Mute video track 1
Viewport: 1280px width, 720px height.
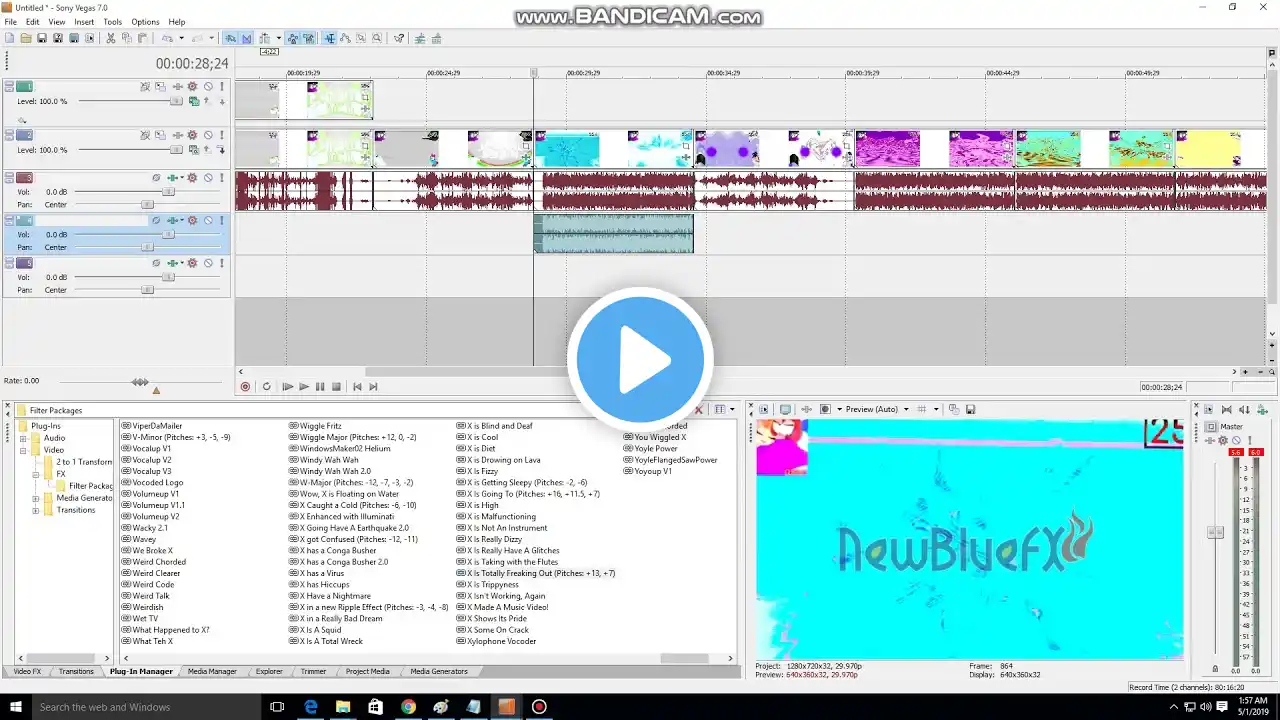208,87
